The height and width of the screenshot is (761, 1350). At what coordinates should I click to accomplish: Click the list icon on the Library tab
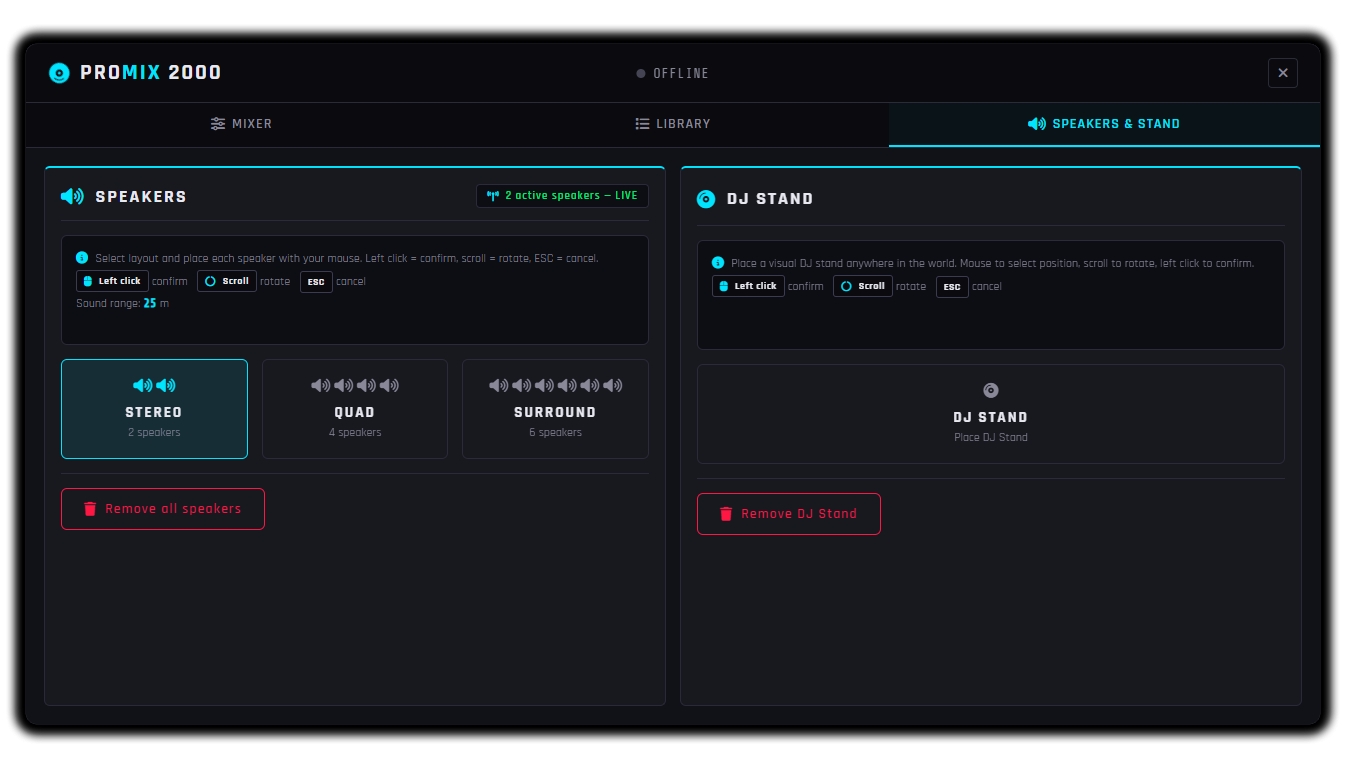click(643, 124)
